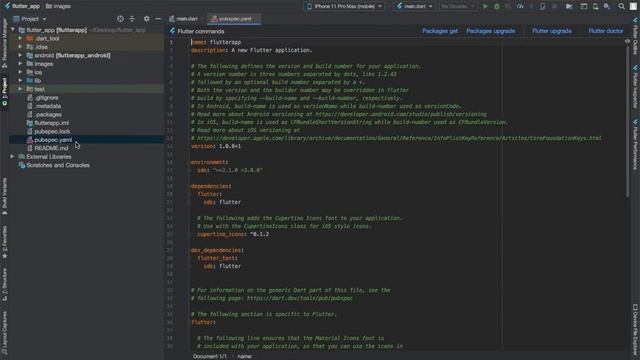The width and height of the screenshot is (640, 360).
Task: Click flutter_app breadcrumb in navigation bar
Action: click(x=22, y=6)
